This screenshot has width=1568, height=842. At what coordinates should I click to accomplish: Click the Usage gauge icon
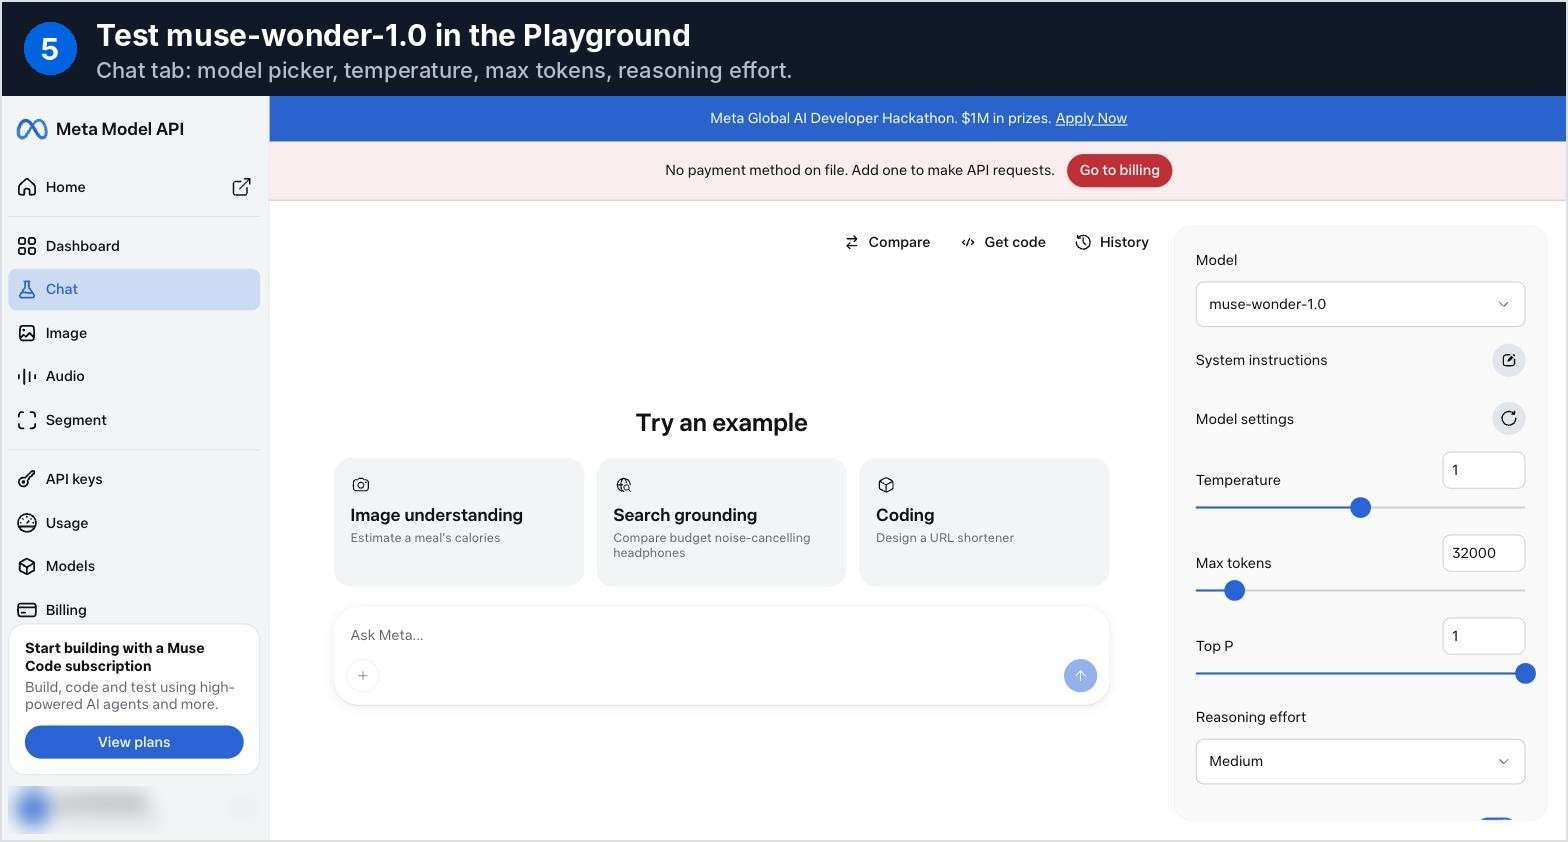(27, 523)
